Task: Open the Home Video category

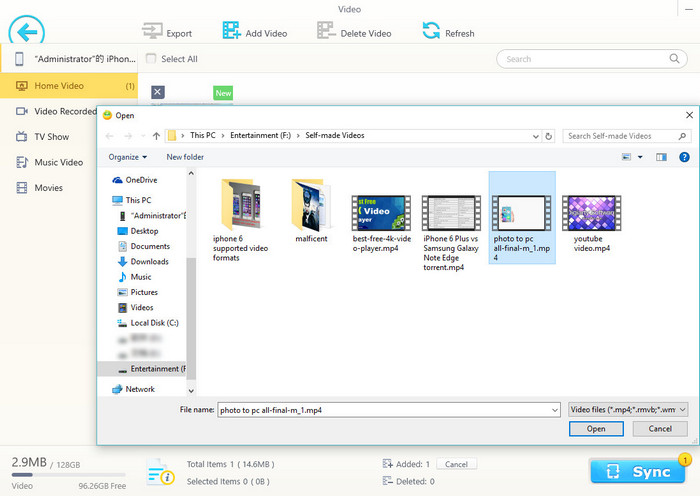Action: click(69, 86)
